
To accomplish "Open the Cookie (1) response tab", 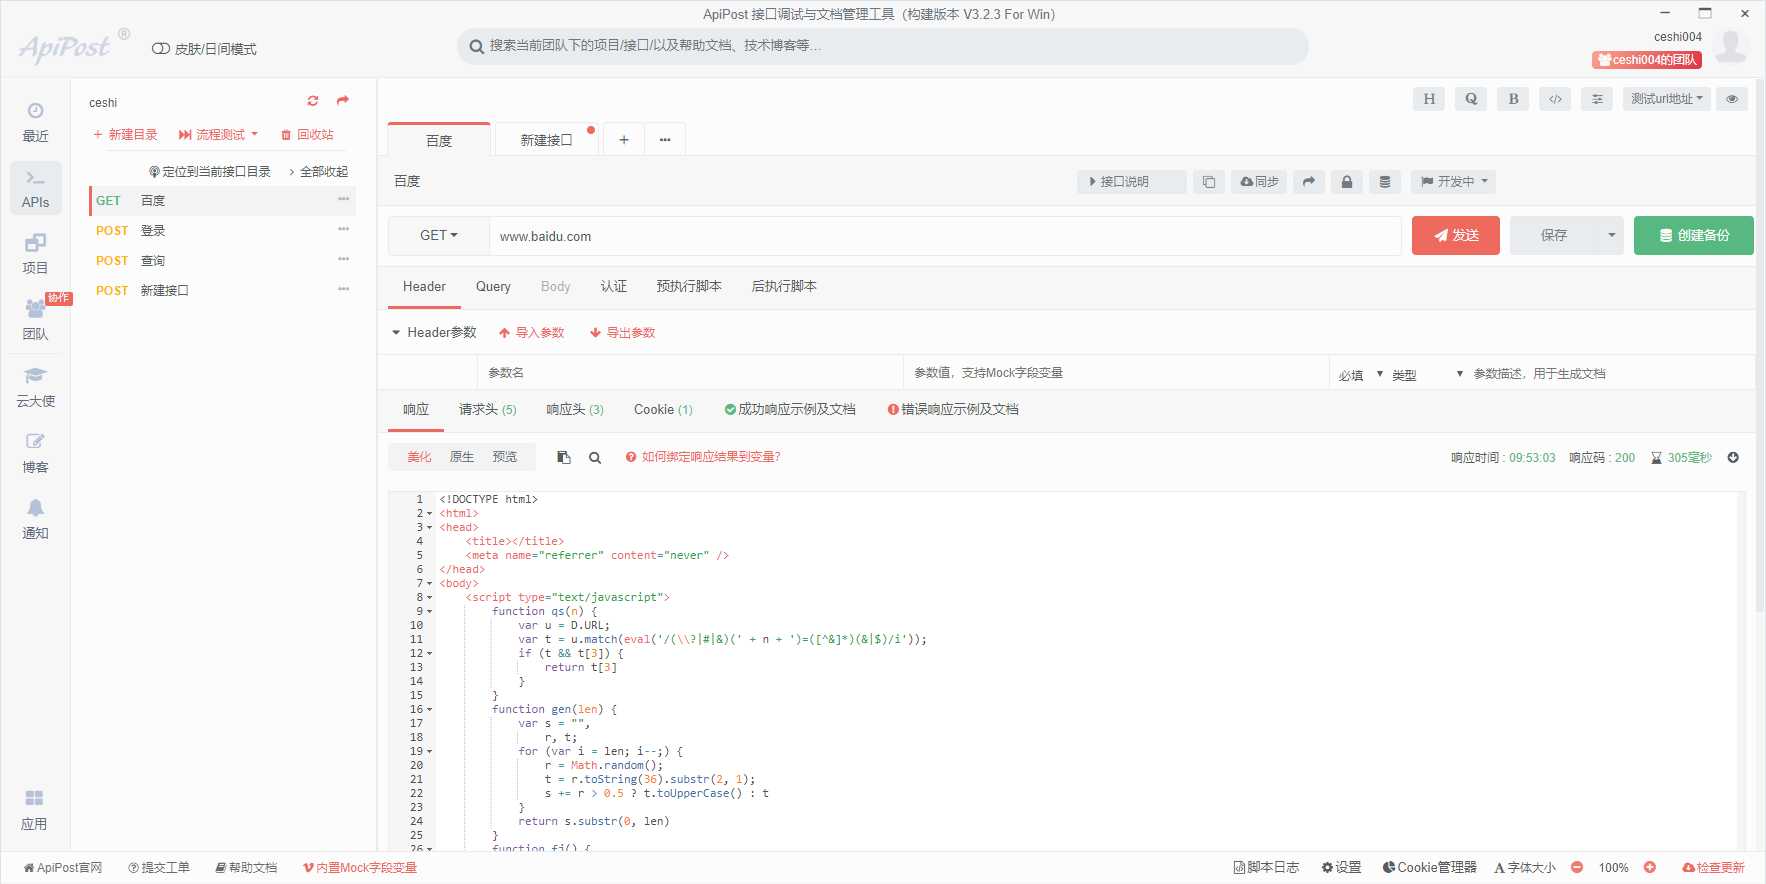I will [x=663, y=410].
